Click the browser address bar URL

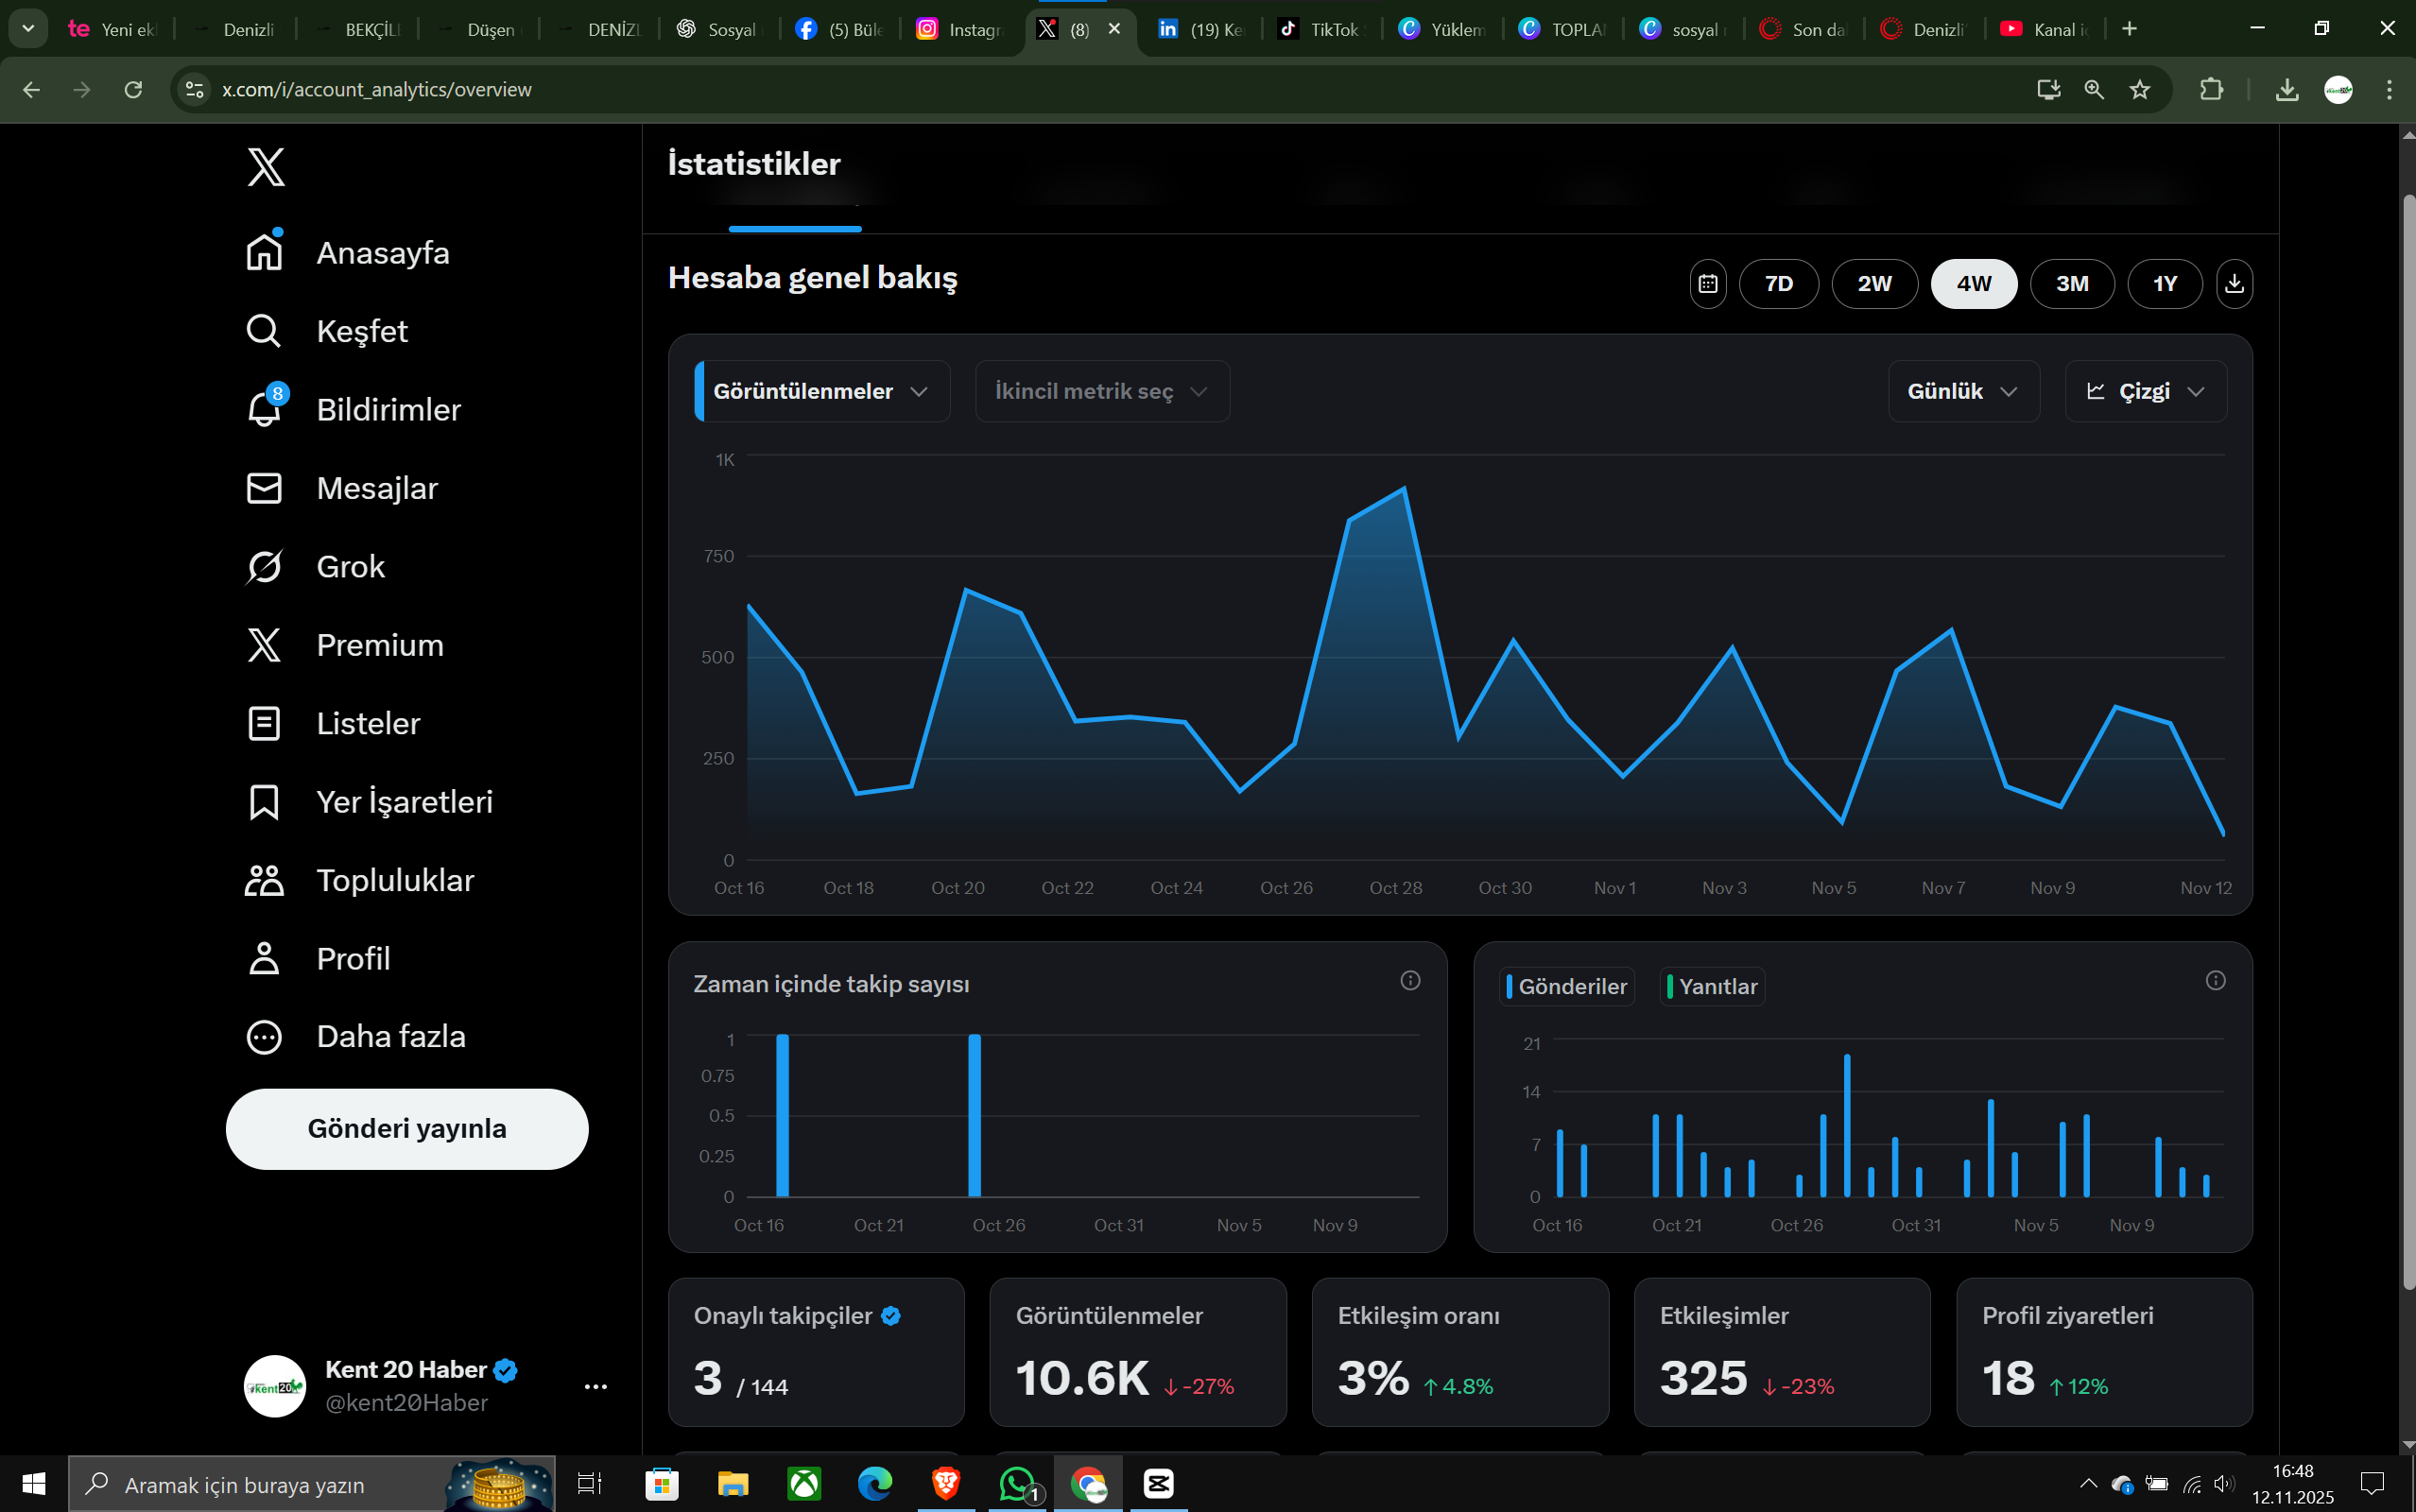pyautogui.click(x=376, y=90)
